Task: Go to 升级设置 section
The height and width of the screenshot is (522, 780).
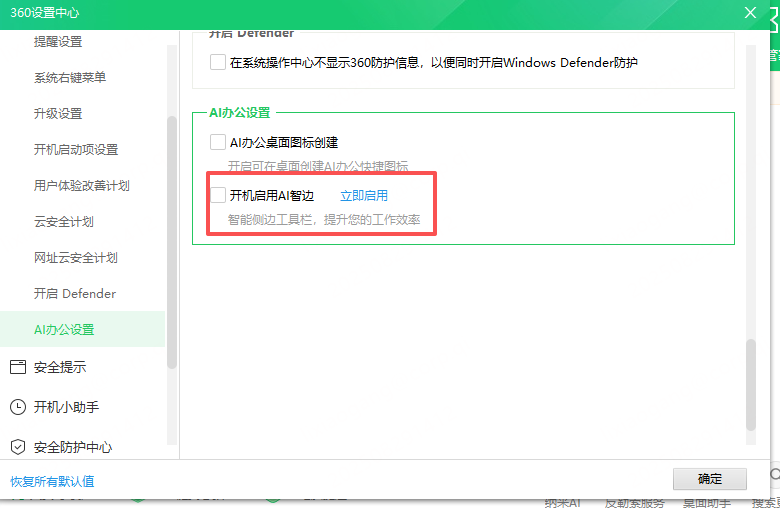Action: (58, 114)
